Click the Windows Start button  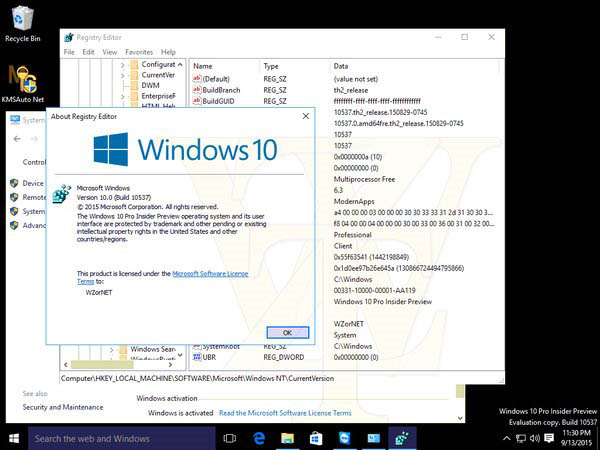[13, 438]
